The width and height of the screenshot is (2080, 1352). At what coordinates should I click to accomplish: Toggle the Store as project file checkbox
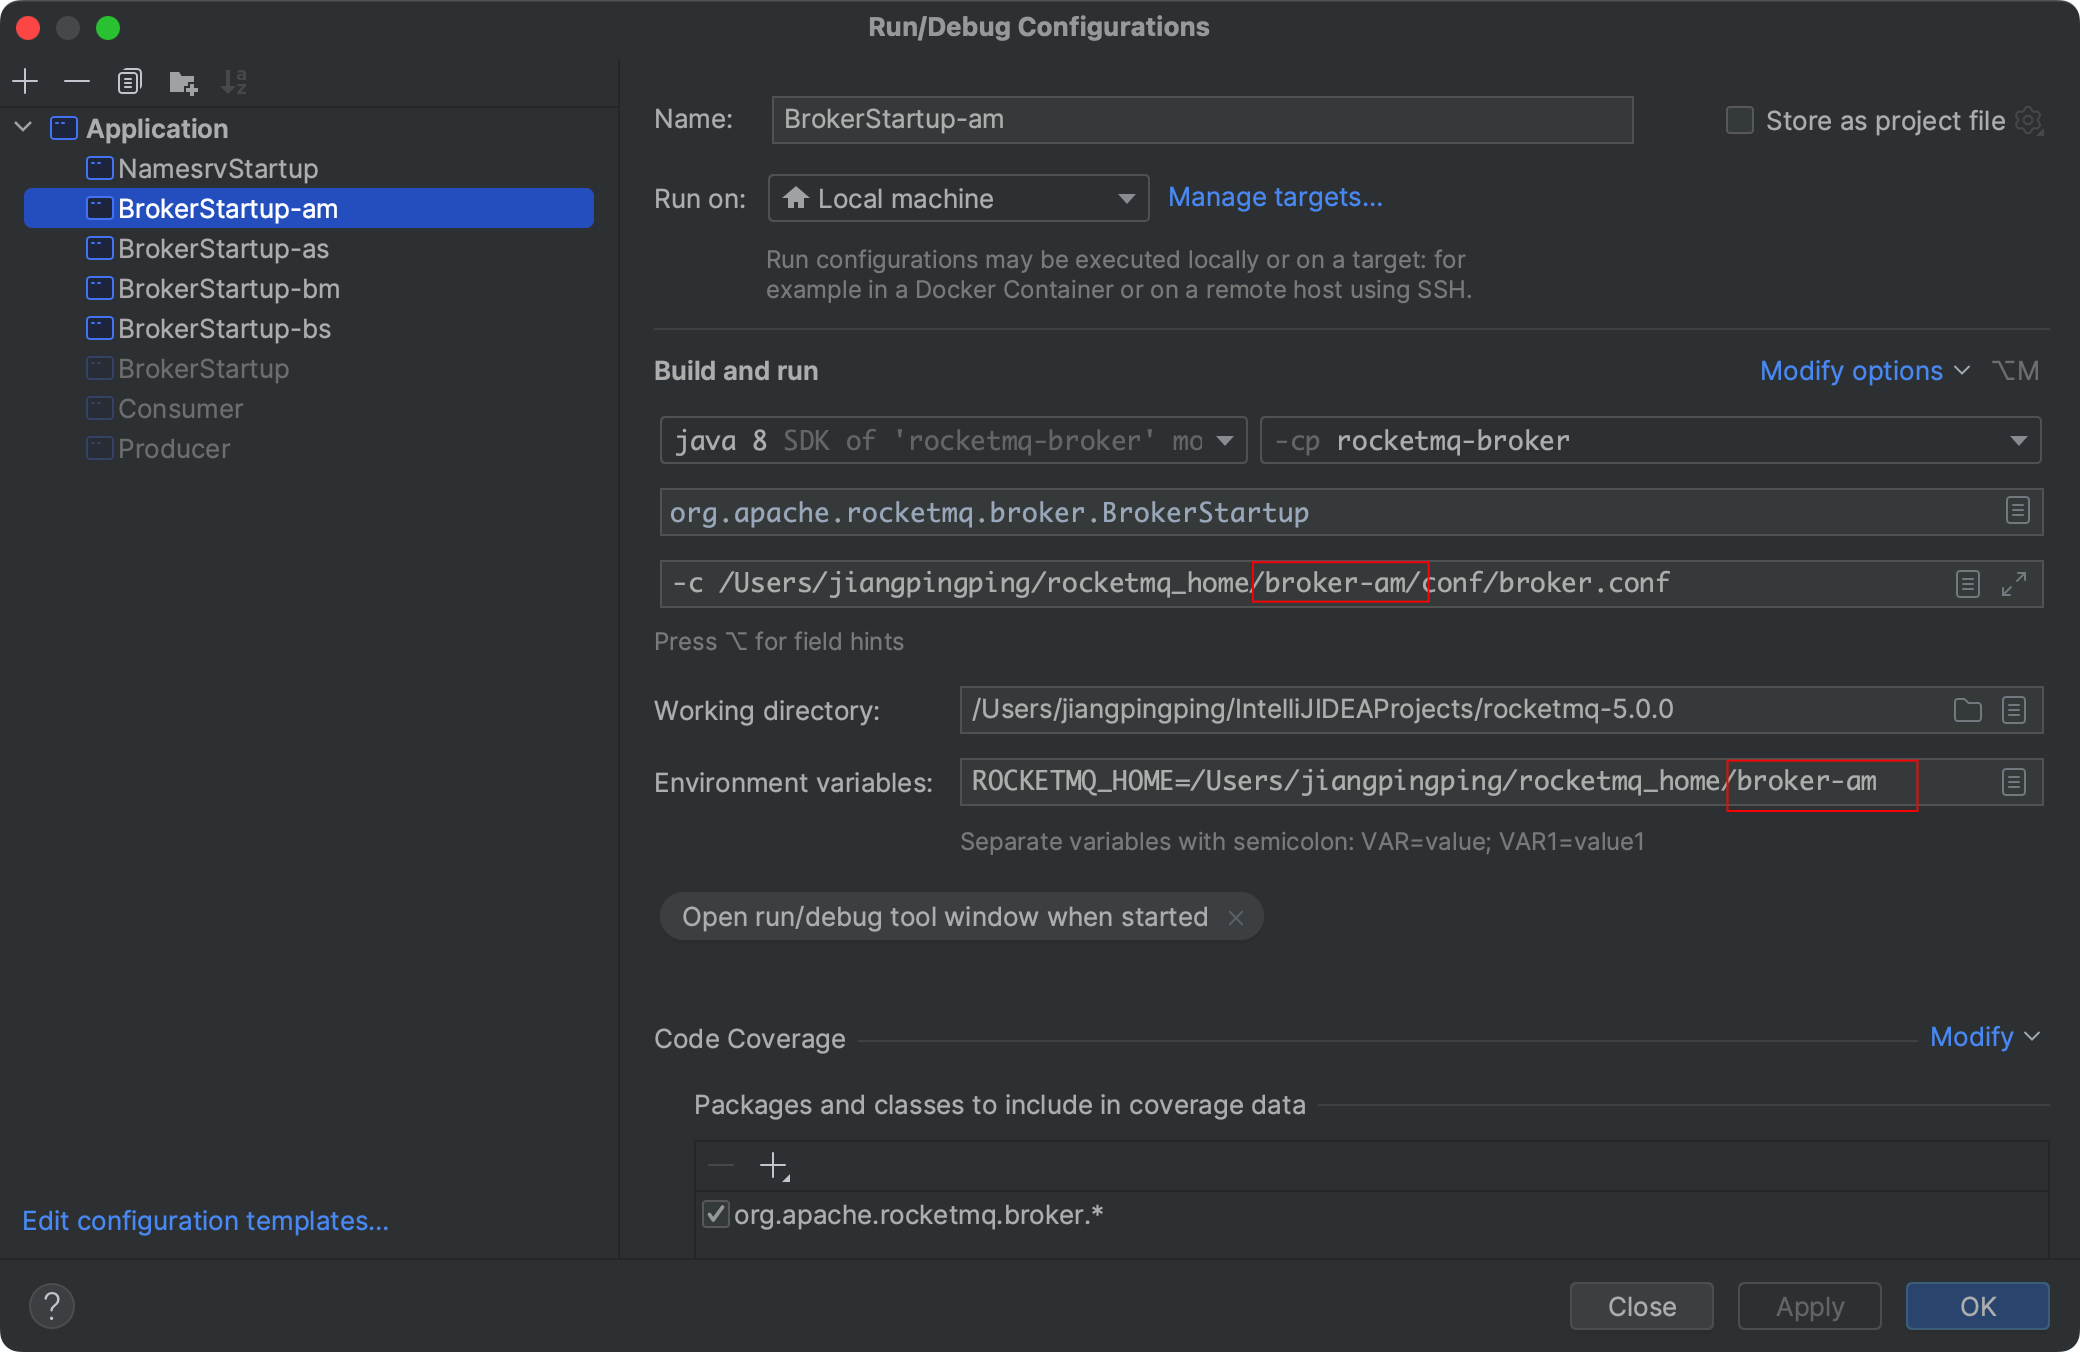pos(1740,118)
